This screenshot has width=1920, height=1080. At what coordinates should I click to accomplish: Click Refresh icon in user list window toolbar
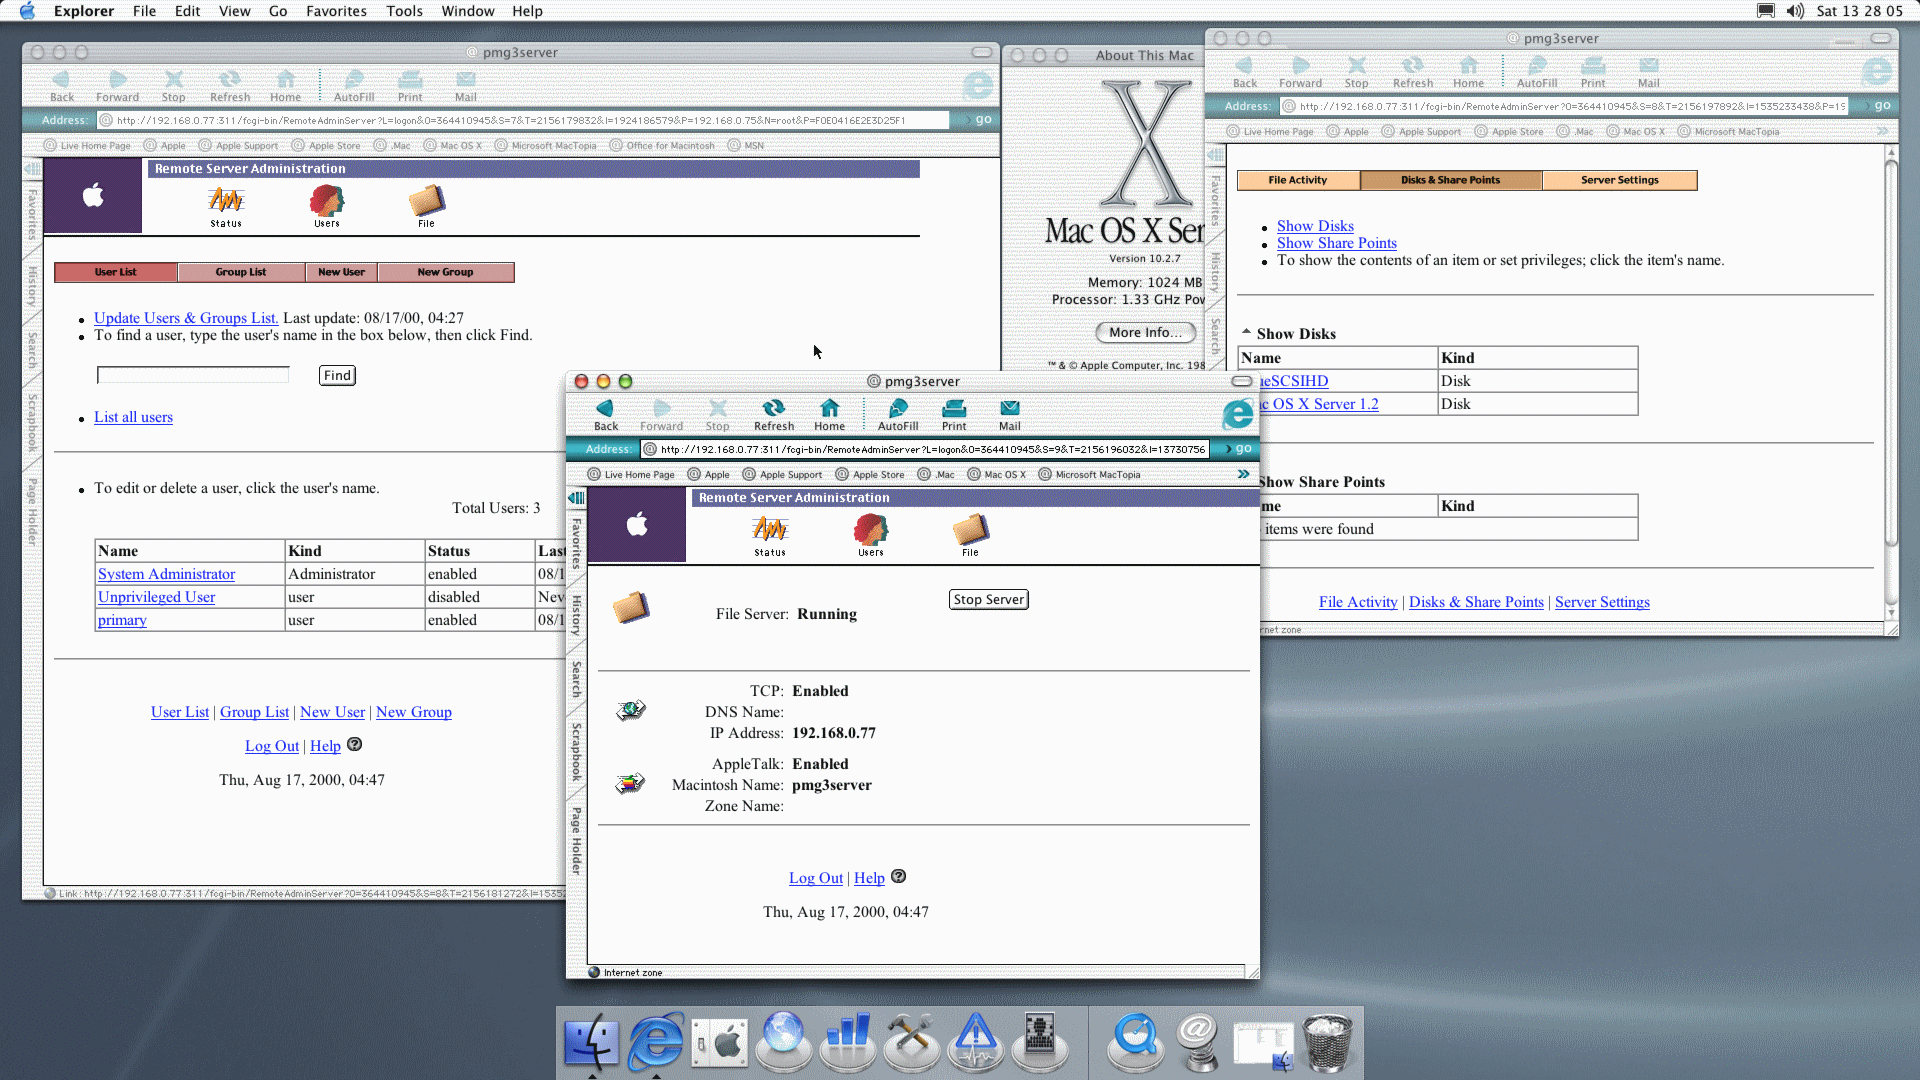click(x=230, y=80)
